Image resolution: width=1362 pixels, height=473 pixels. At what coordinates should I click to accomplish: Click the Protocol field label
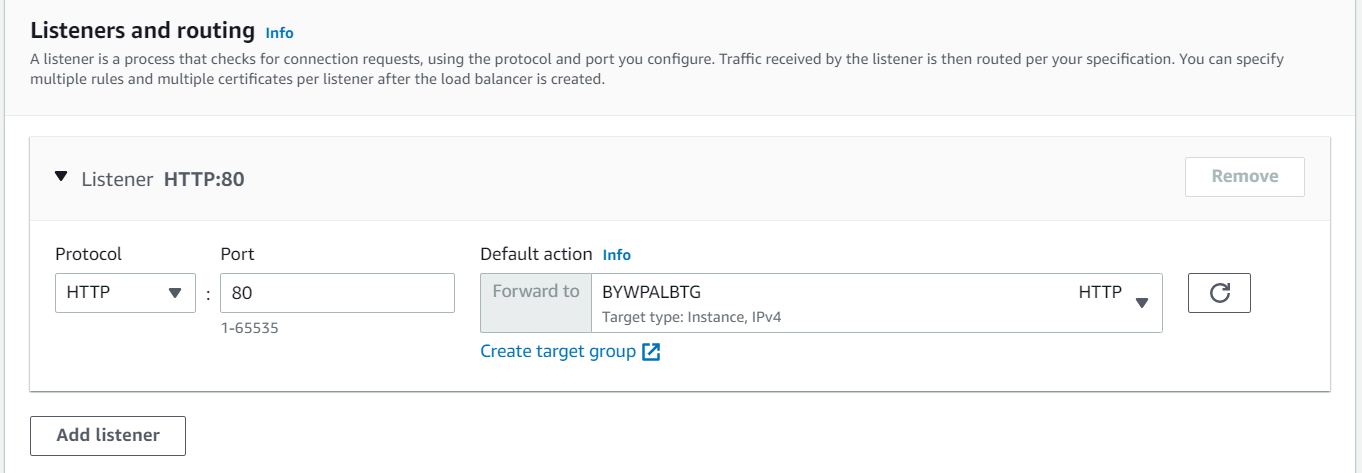(x=88, y=254)
